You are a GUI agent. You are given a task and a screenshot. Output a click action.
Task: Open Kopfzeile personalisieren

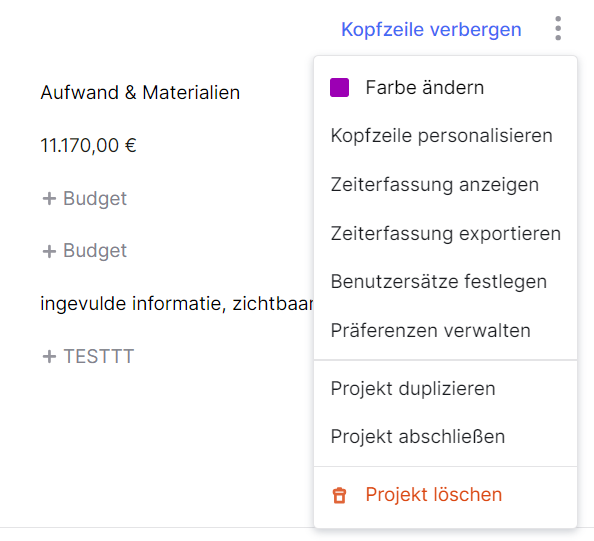pyautogui.click(x=445, y=136)
